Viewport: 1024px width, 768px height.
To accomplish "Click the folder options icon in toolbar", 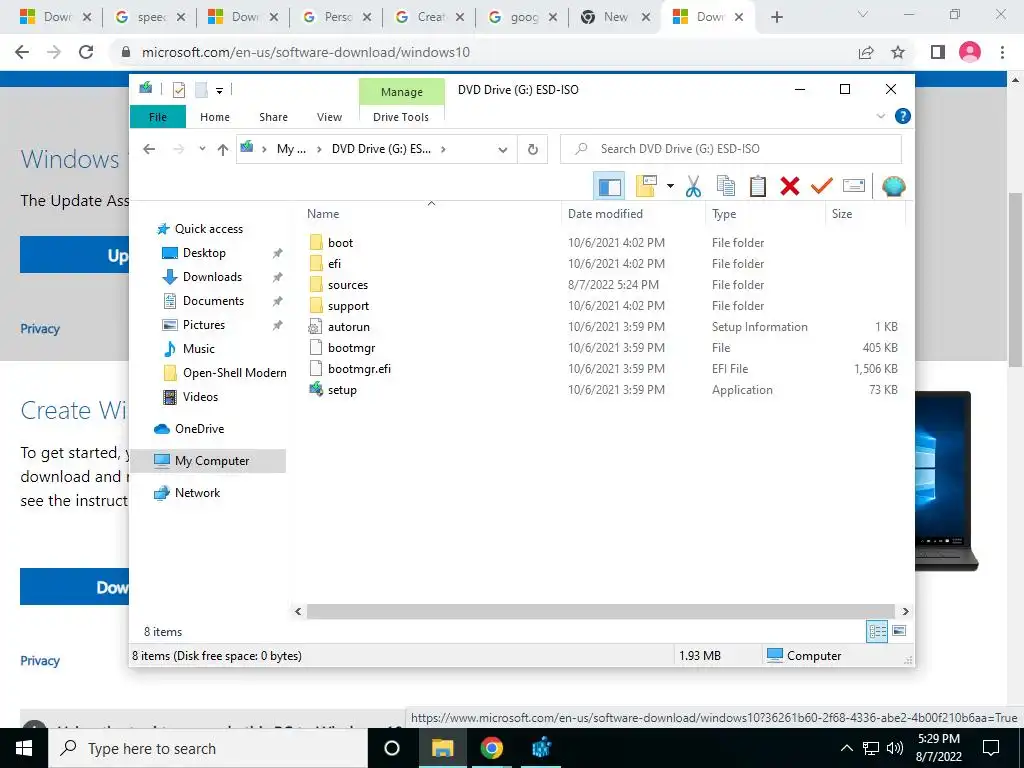I will (646, 186).
